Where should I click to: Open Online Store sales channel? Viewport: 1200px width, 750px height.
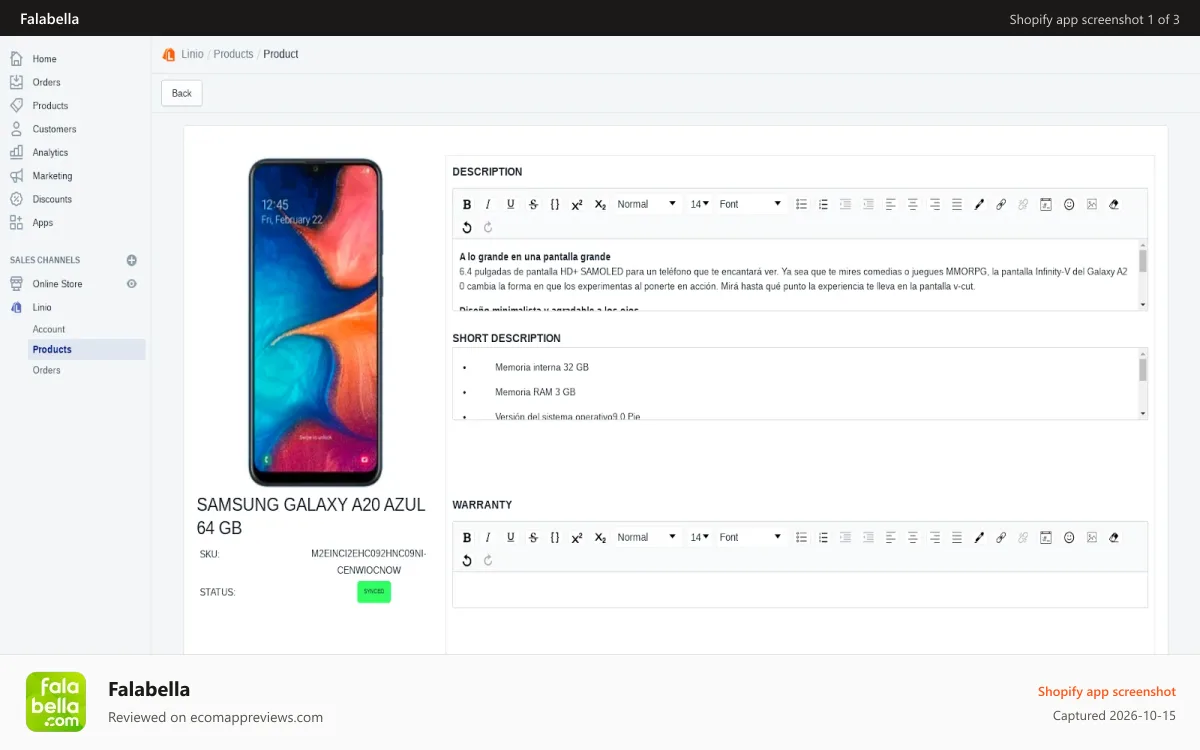57,284
